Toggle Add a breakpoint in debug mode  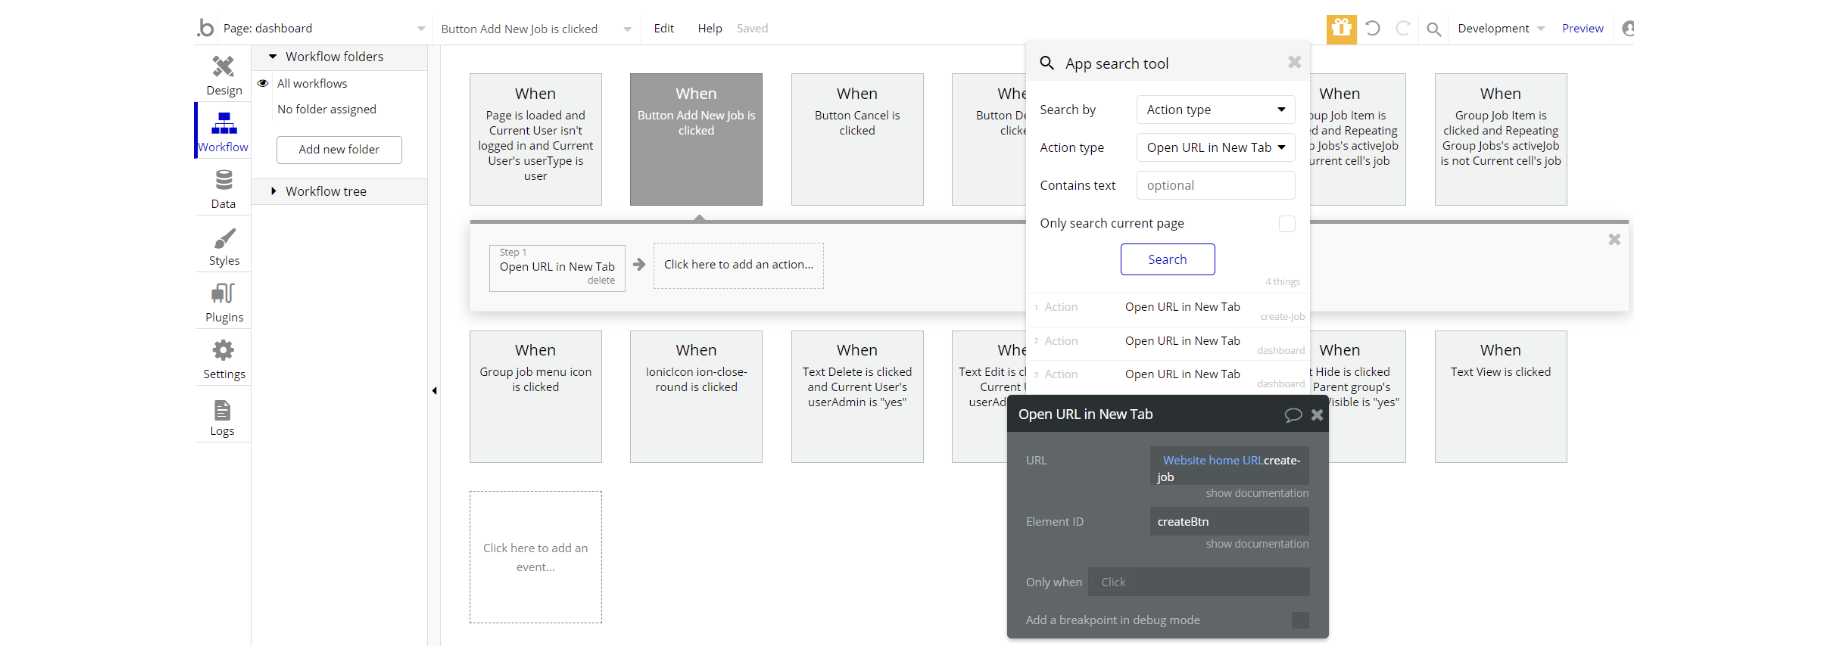pyautogui.click(x=1300, y=620)
